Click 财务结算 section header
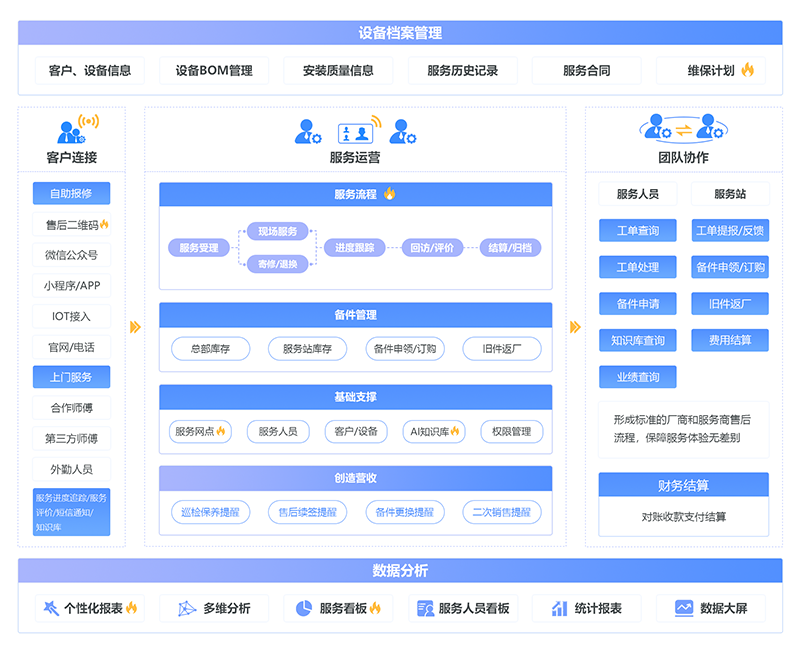Screen dimensions: 800x654 pos(684,485)
